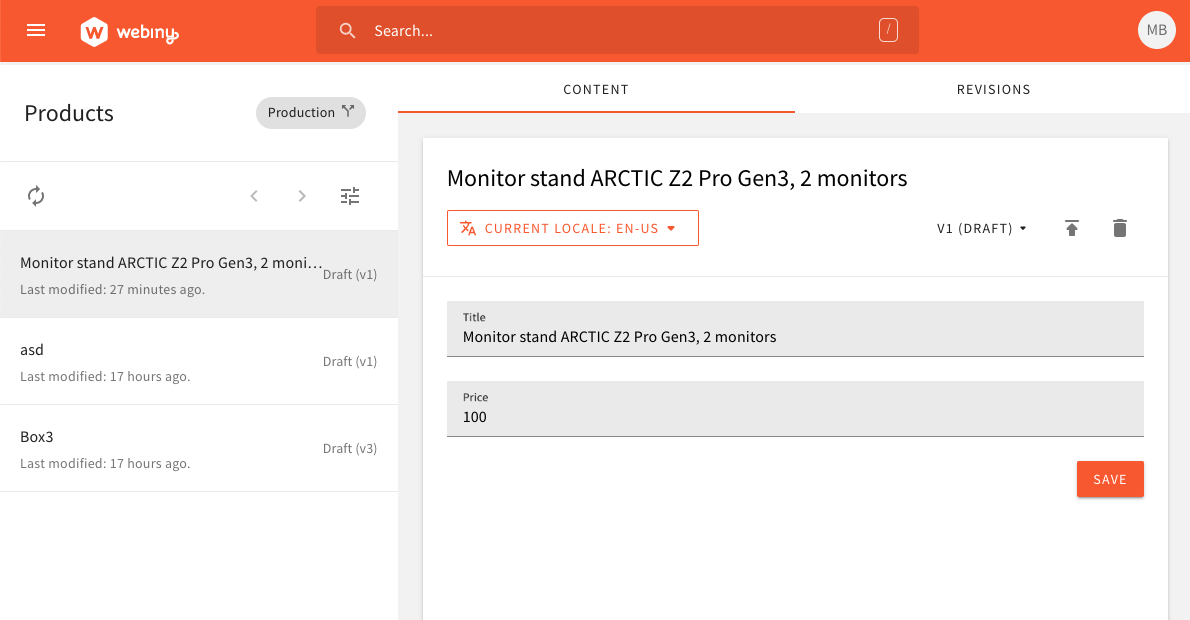
Task: Open the Production environment selector
Action: click(311, 112)
